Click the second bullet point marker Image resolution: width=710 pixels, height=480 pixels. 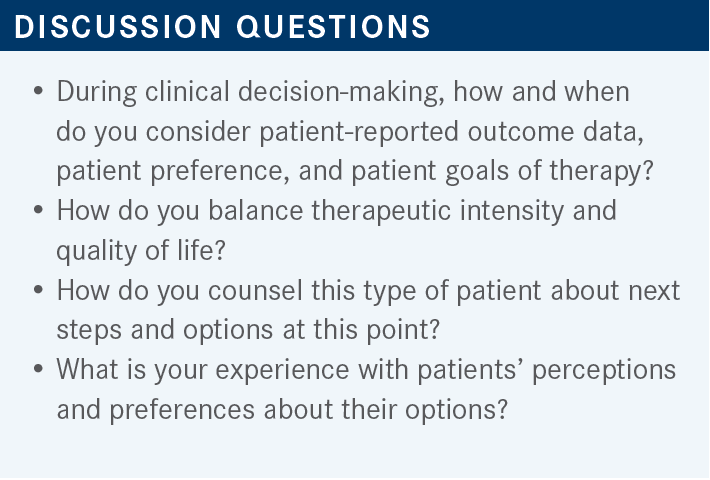38,212
